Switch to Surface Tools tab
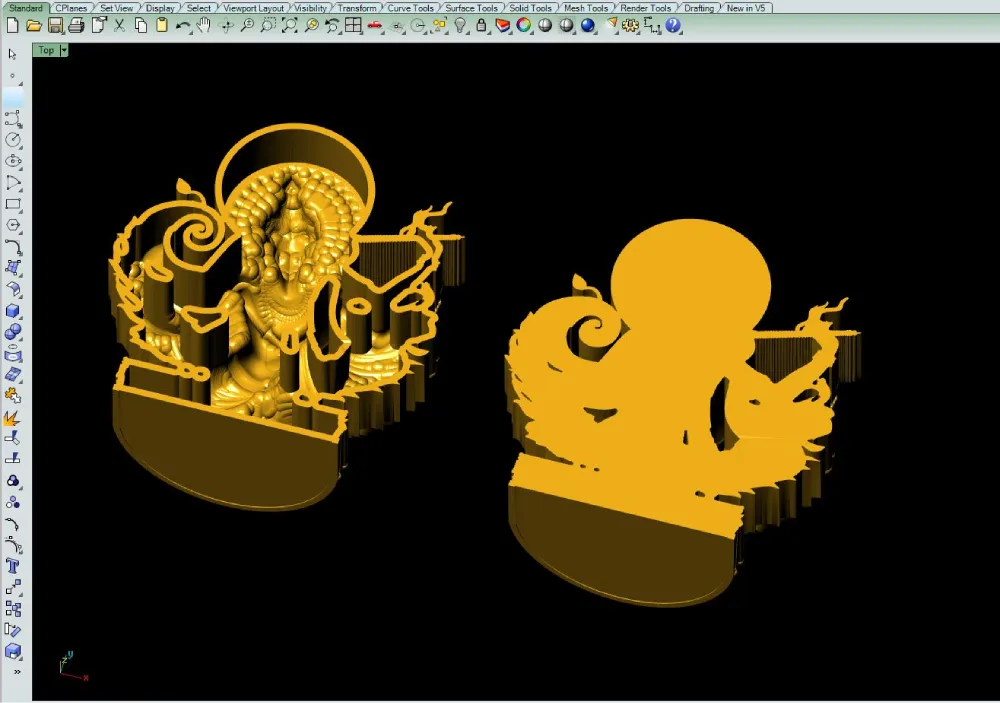 (x=471, y=8)
